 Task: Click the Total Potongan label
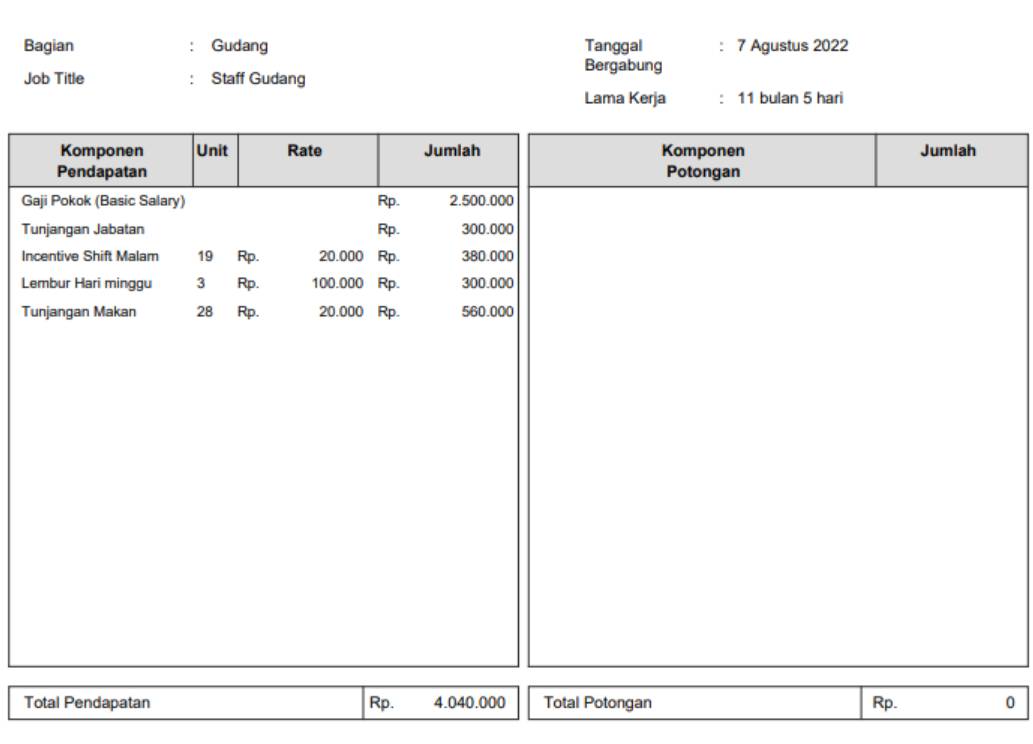(598, 703)
